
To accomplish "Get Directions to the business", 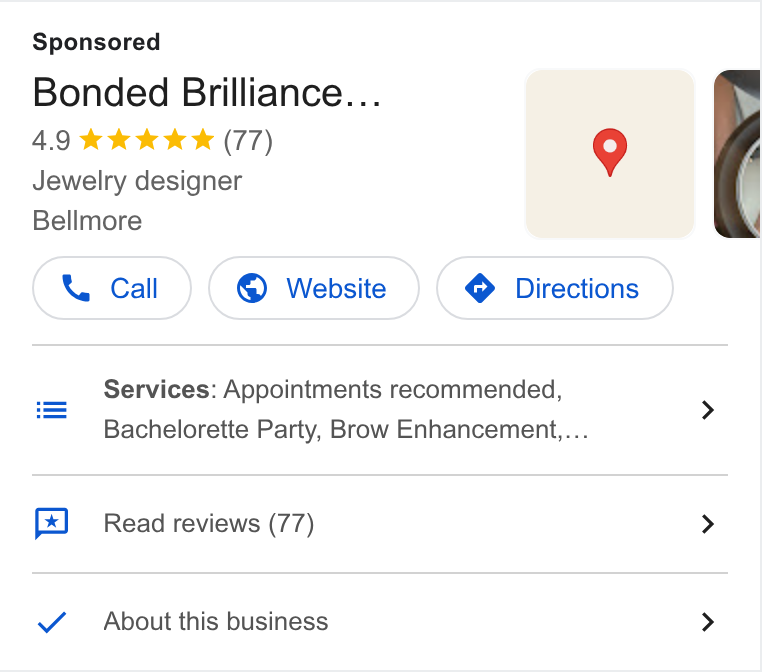I will point(555,288).
